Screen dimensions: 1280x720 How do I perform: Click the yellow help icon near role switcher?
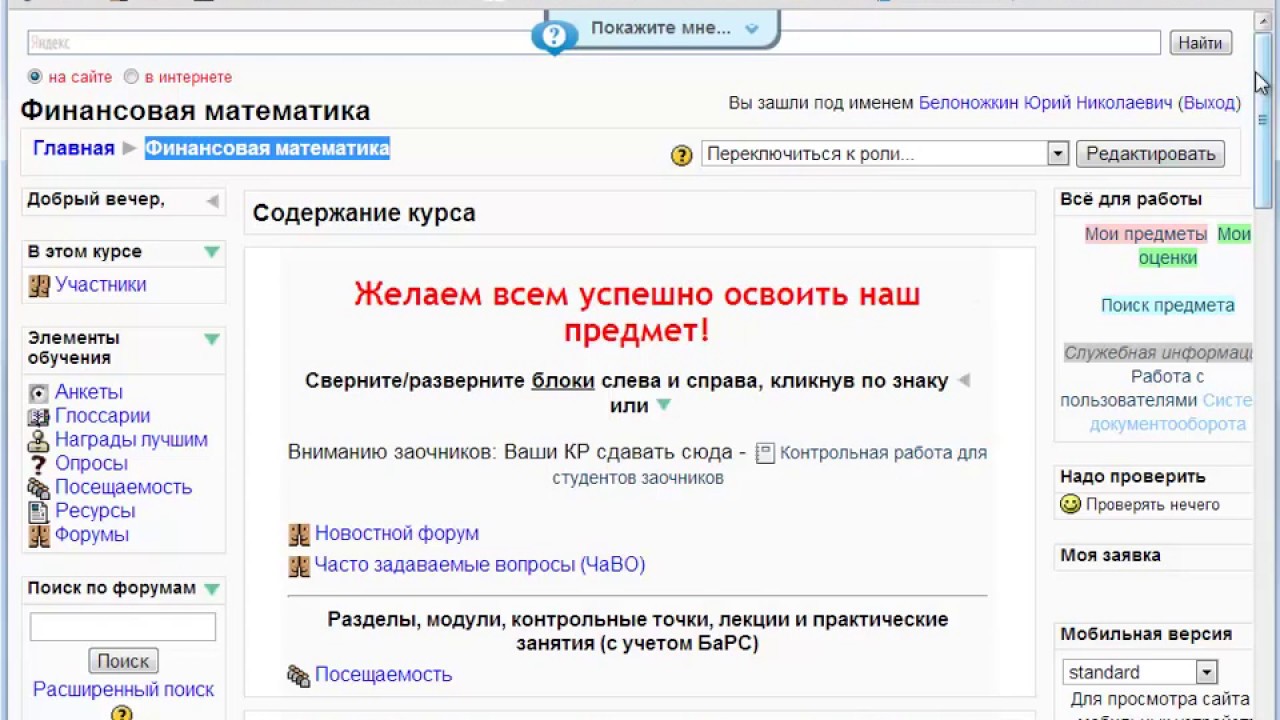682,155
